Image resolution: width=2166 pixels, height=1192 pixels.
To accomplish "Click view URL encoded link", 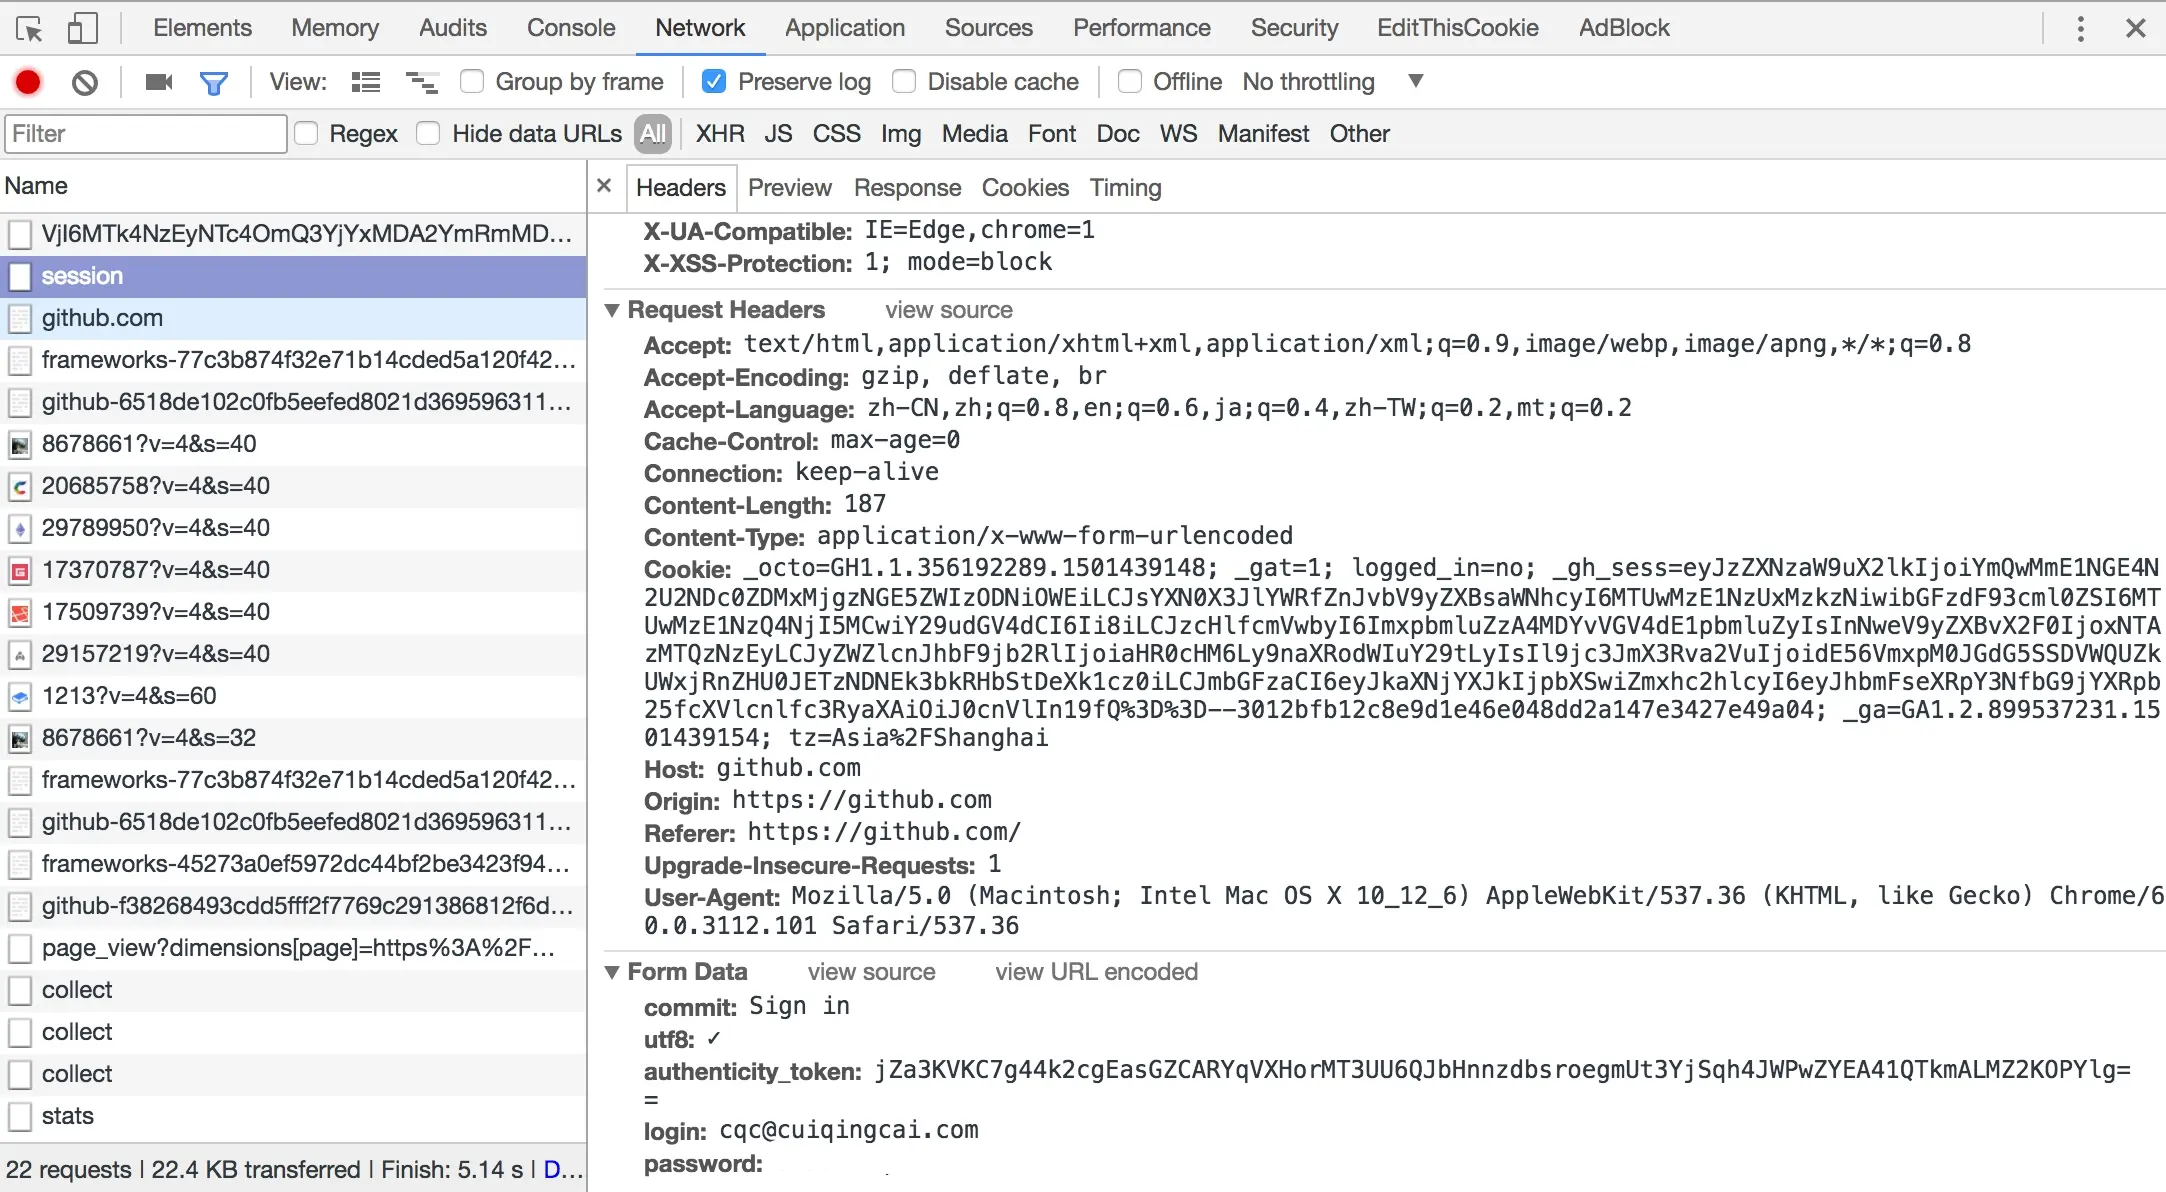I will click(x=1096, y=972).
